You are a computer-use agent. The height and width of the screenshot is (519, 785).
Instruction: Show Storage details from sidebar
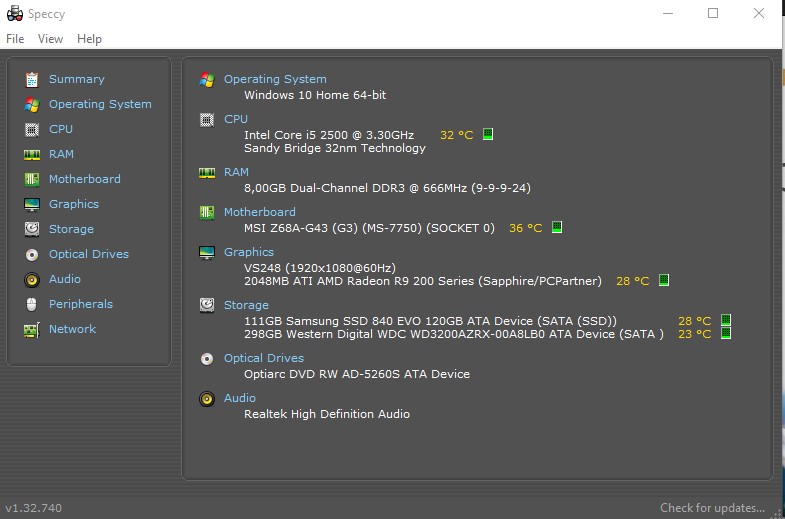click(x=71, y=229)
